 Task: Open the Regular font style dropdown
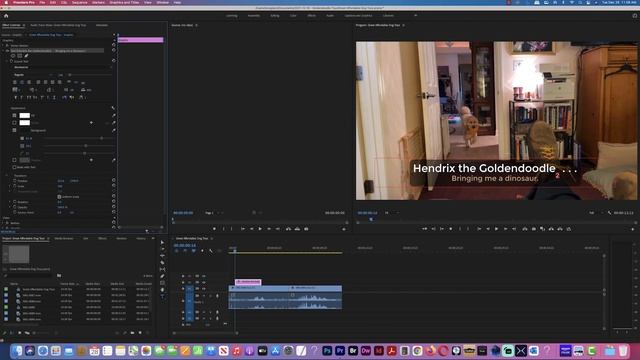[x=33, y=75]
